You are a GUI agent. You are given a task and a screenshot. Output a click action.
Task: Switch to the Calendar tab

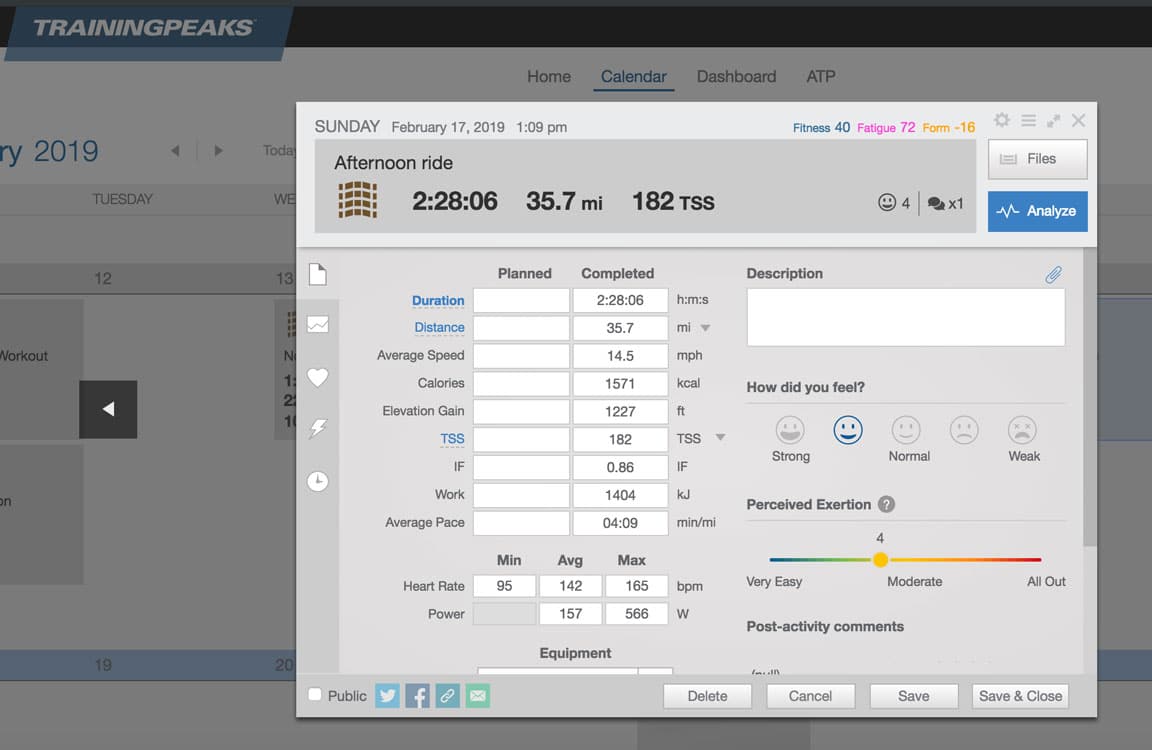[x=633, y=76]
